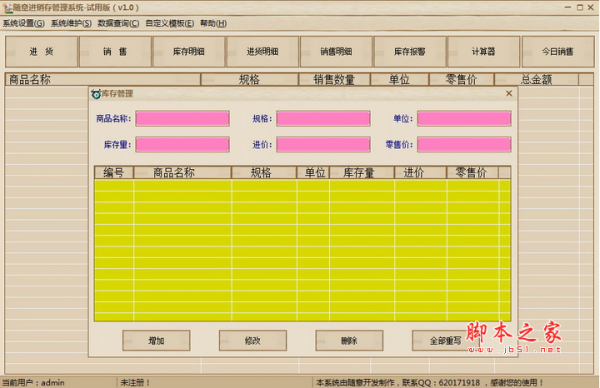Click the 规格 column header in dialog table

point(264,173)
